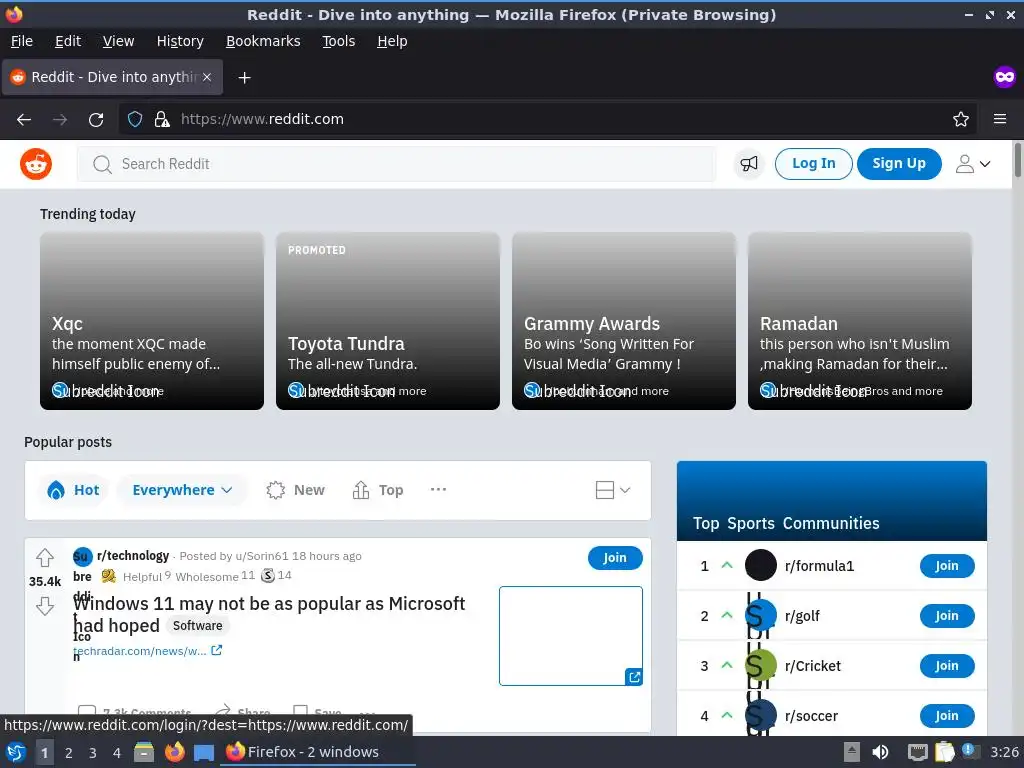Open the techradar.com article link
The height and width of the screenshot is (768, 1024).
tap(148, 650)
